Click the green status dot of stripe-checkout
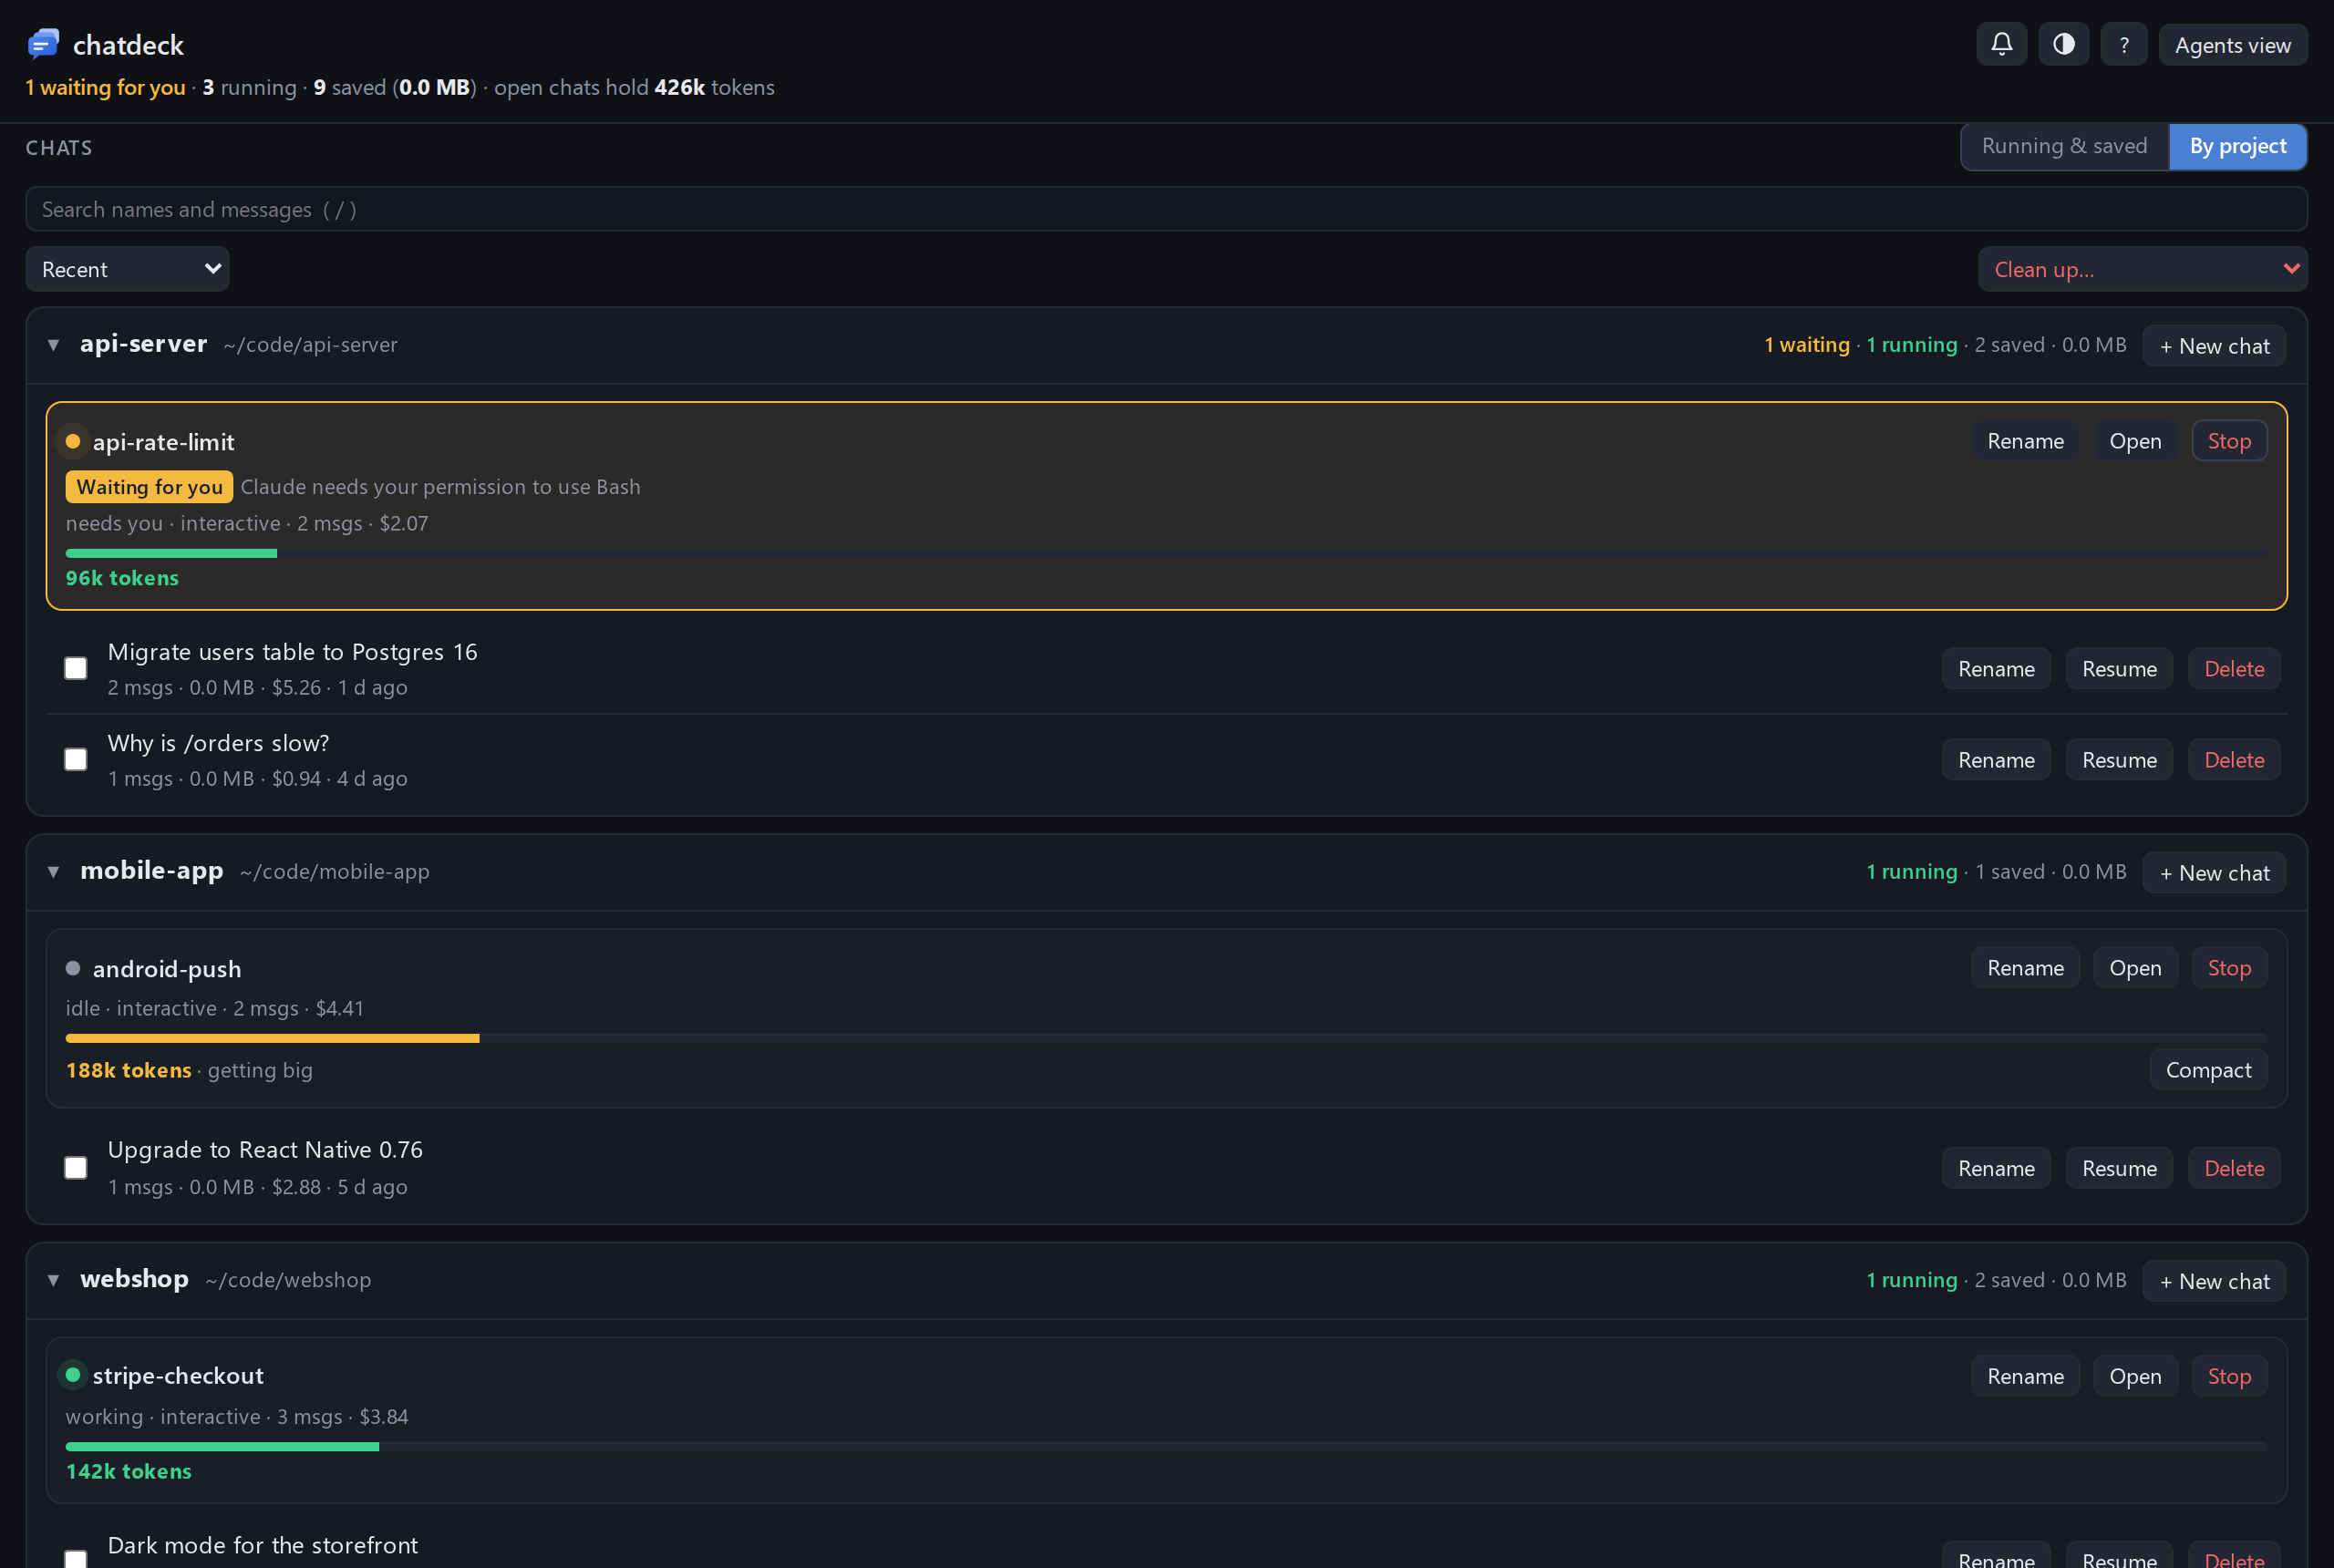Screen dimensions: 2334x1568 click(72, 1375)
